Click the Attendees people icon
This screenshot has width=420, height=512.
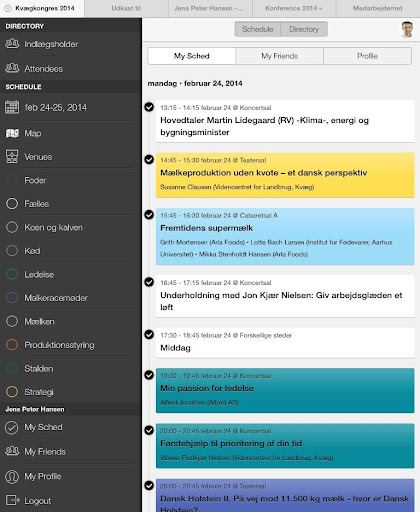pos(12,68)
